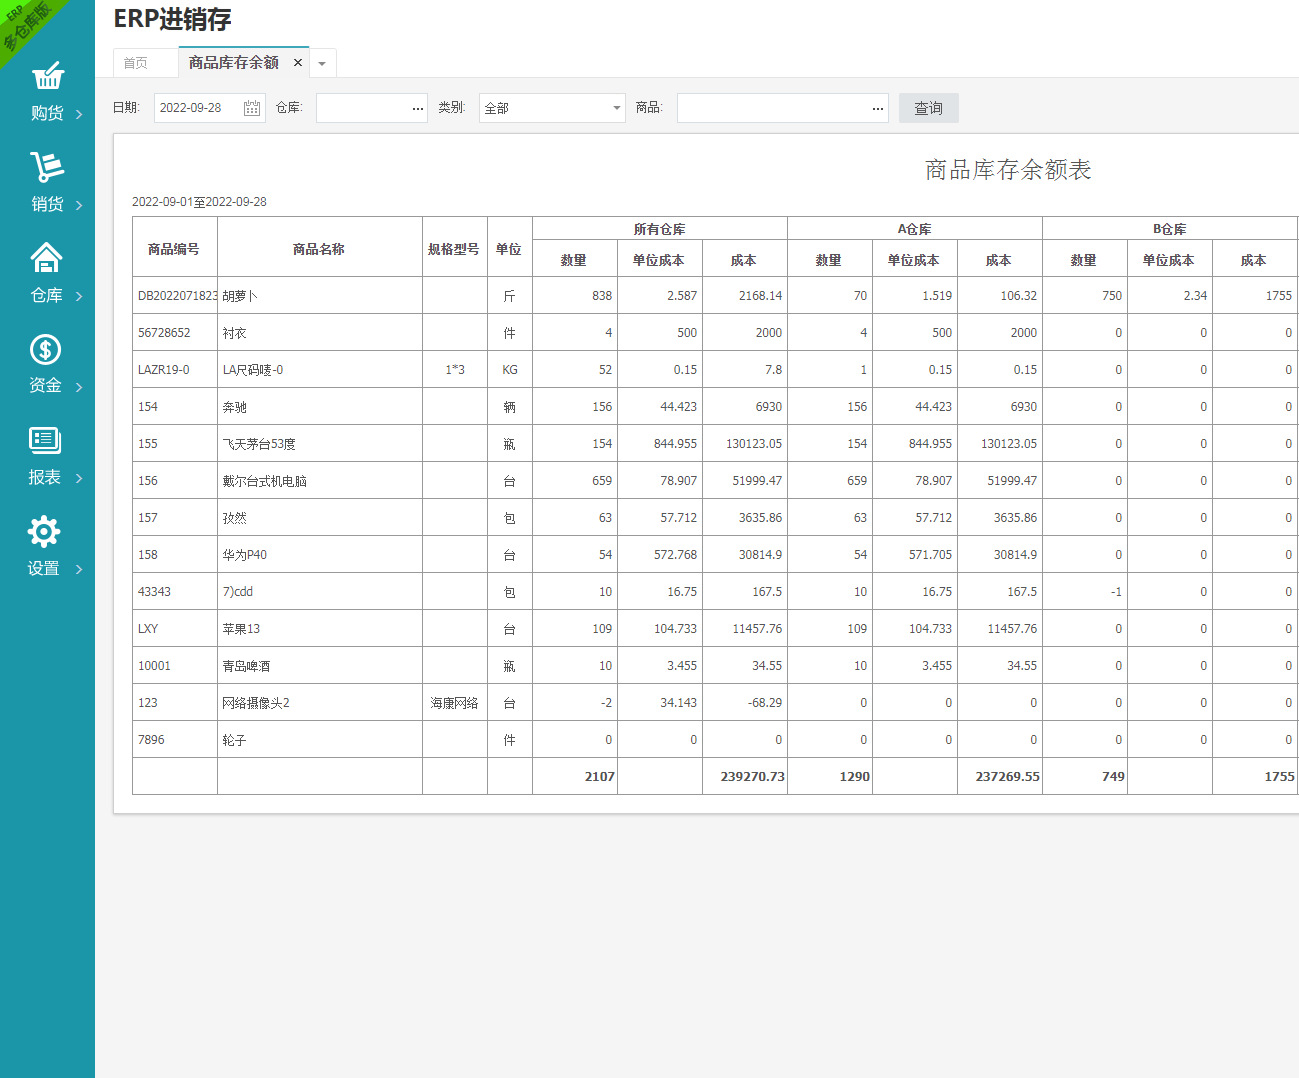This screenshot has width=1299, height=1078.
Task: Close the 商品库存余额 tab
Action: coord(298,62)
